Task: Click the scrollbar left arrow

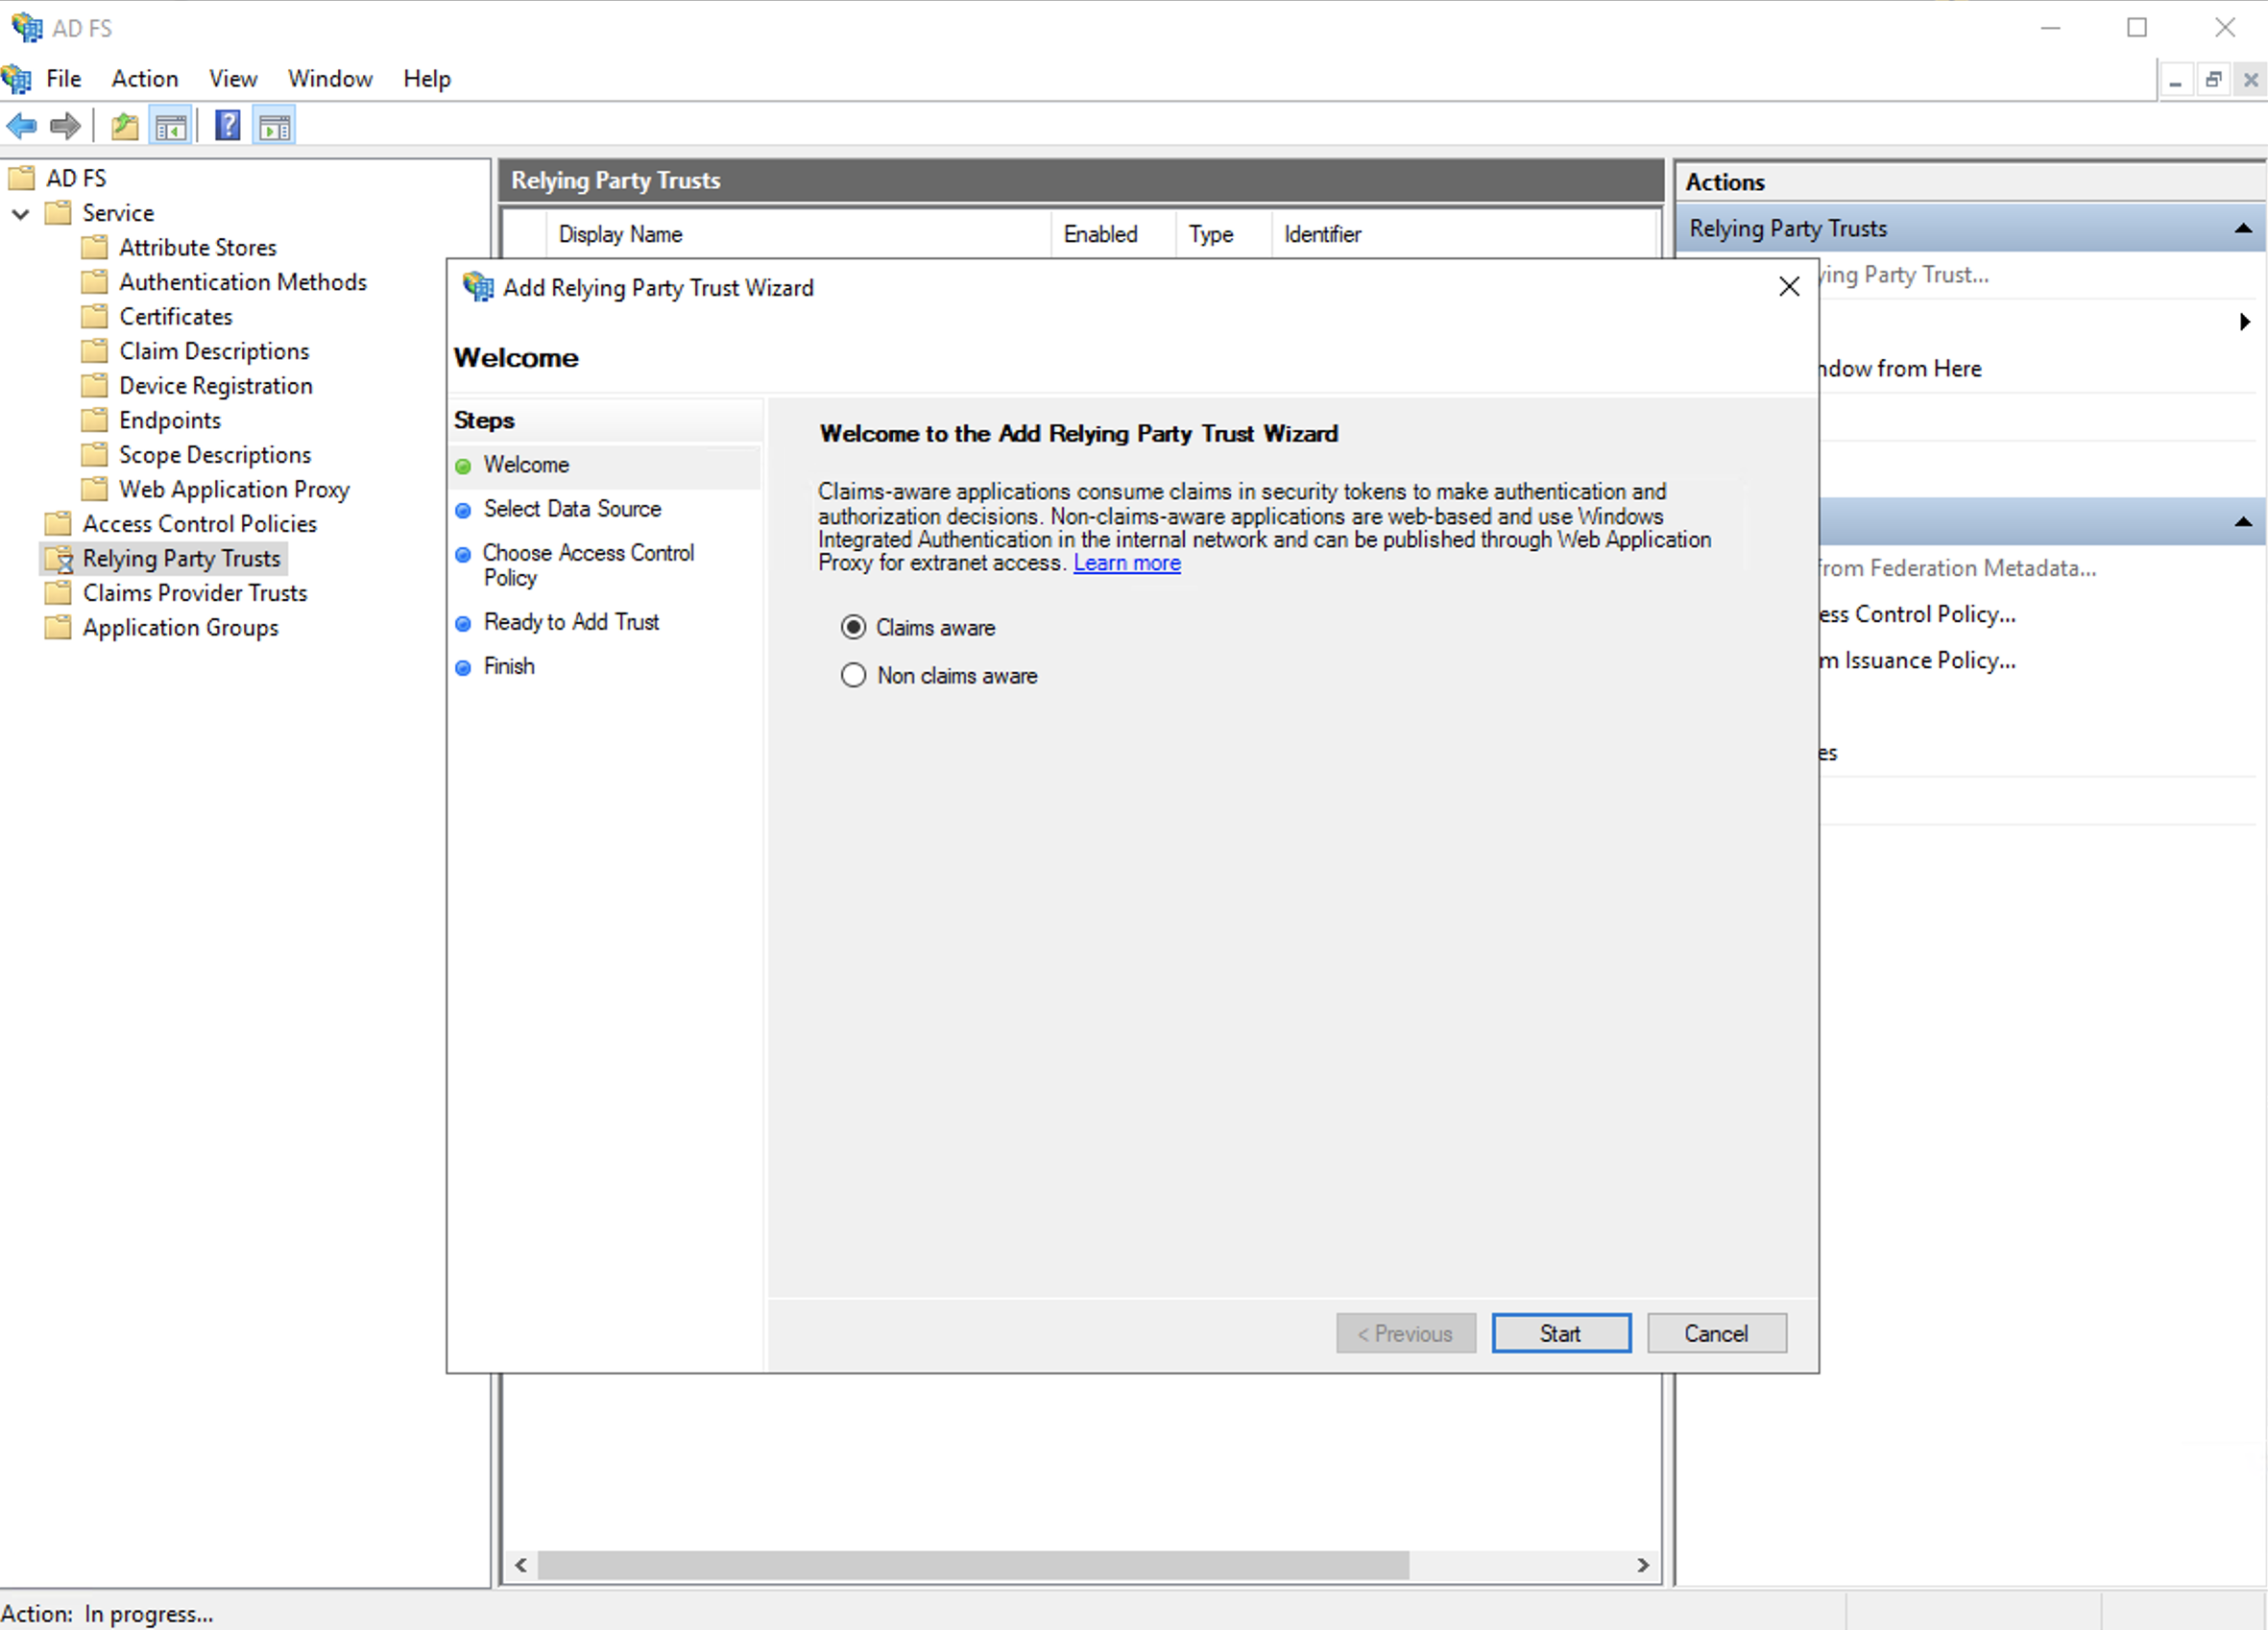Action: tap(521, 1565)
